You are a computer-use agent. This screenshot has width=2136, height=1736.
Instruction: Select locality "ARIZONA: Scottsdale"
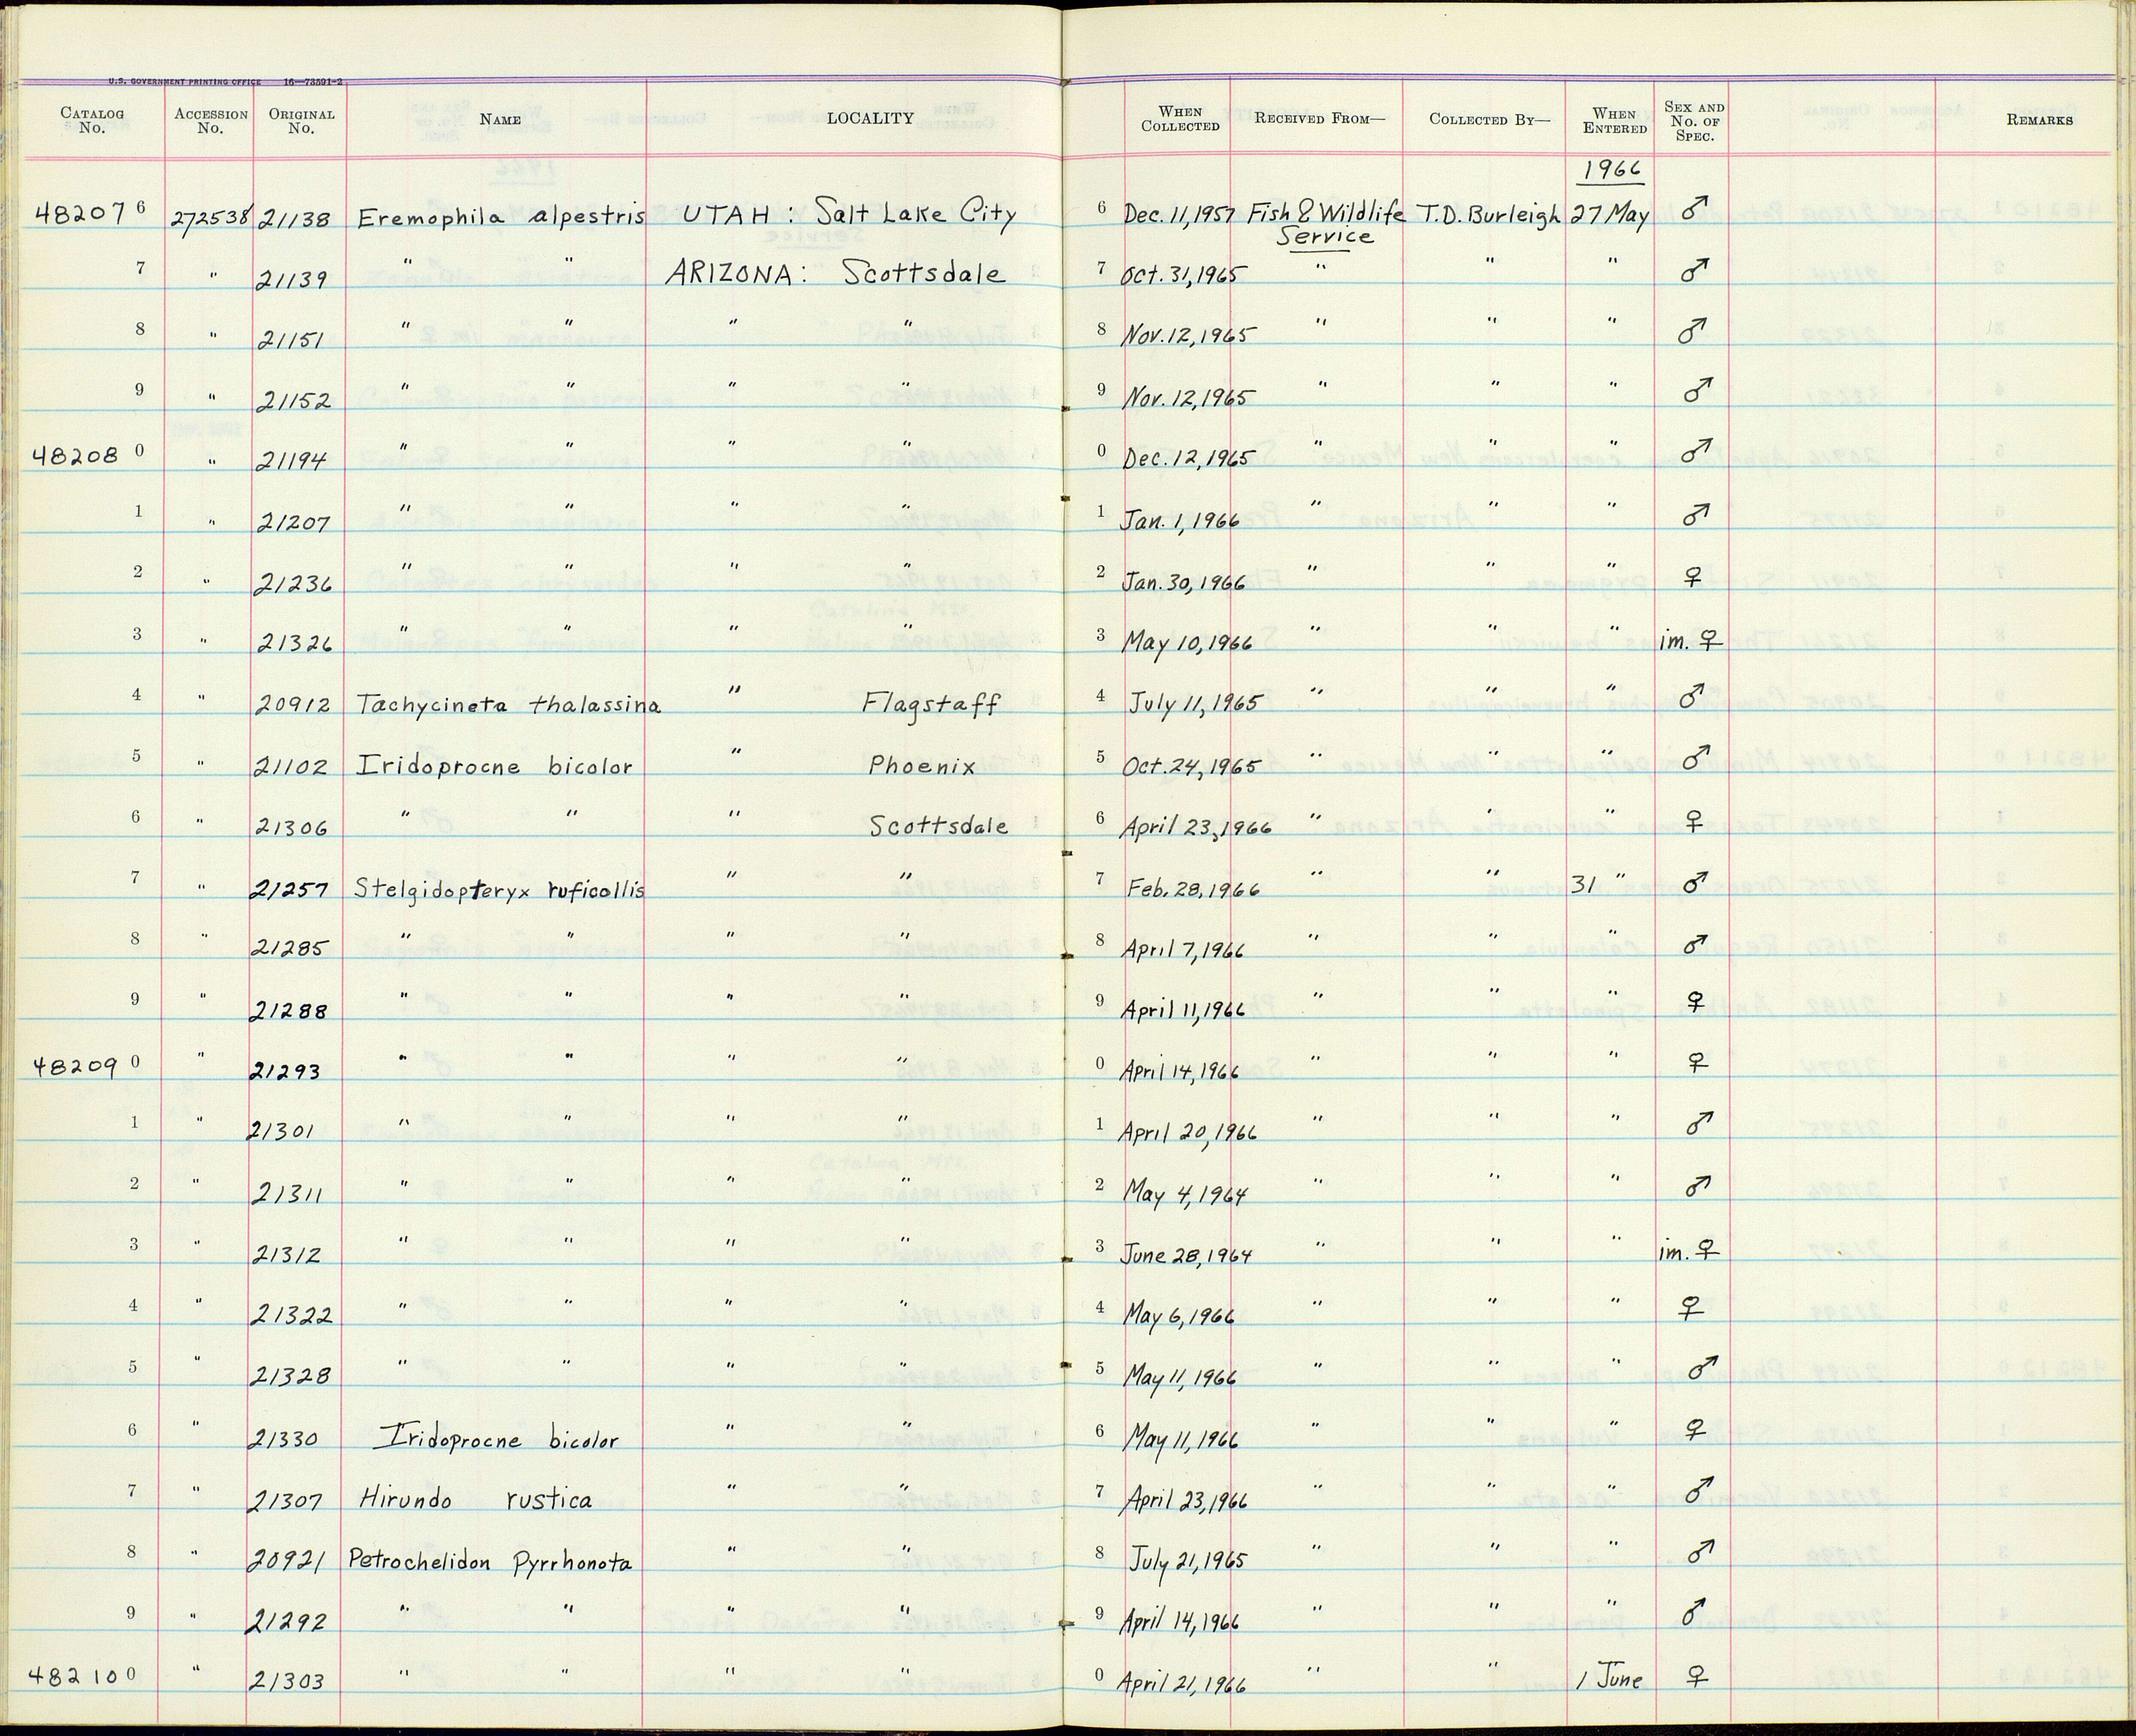point(835,274)
